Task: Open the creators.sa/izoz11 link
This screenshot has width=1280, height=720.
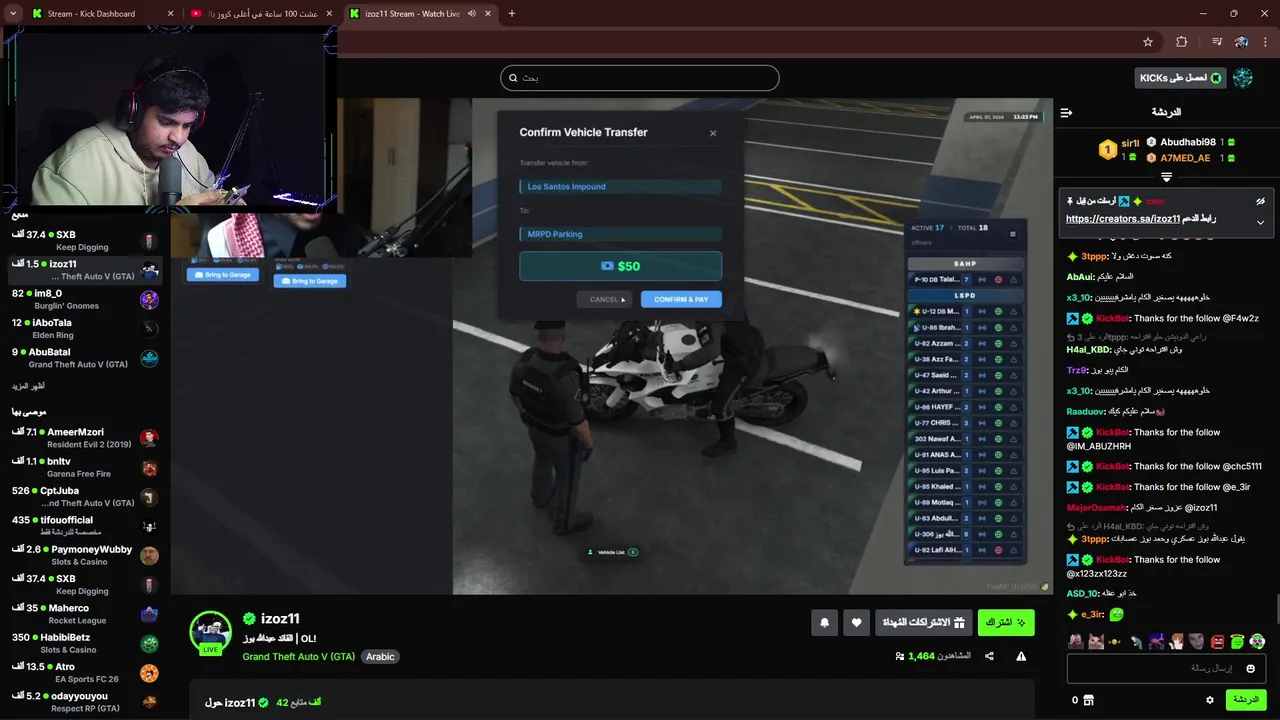Action: pos(1123,219)
